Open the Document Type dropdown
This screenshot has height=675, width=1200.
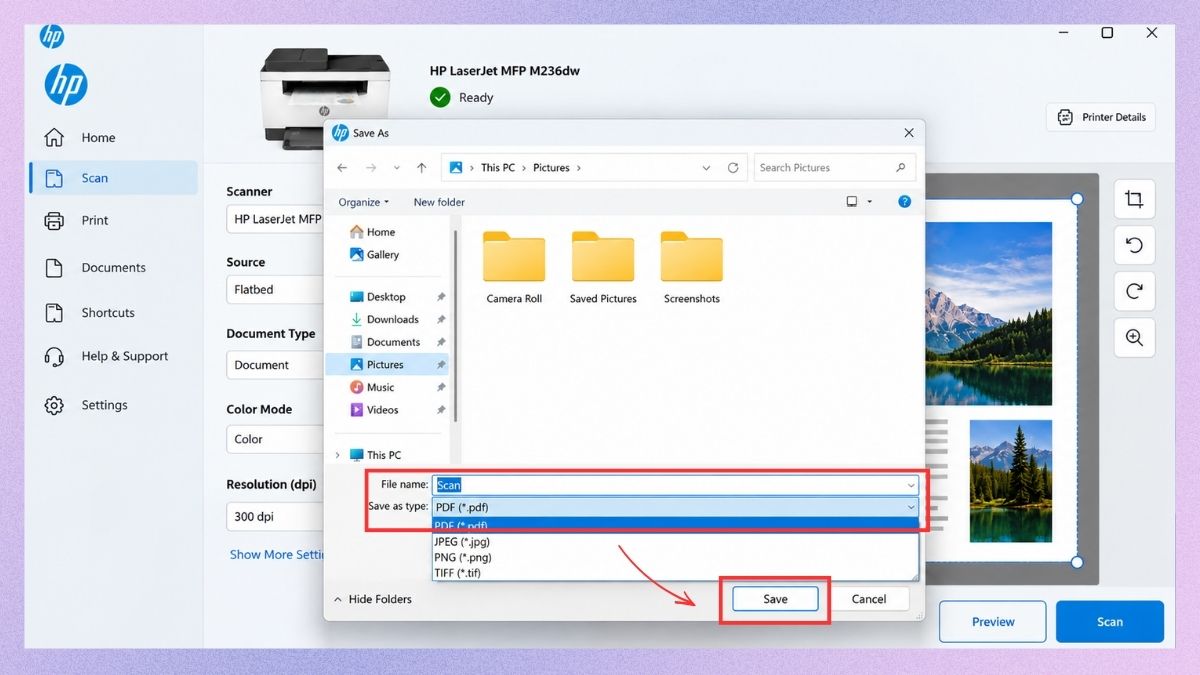coord(274,365)
